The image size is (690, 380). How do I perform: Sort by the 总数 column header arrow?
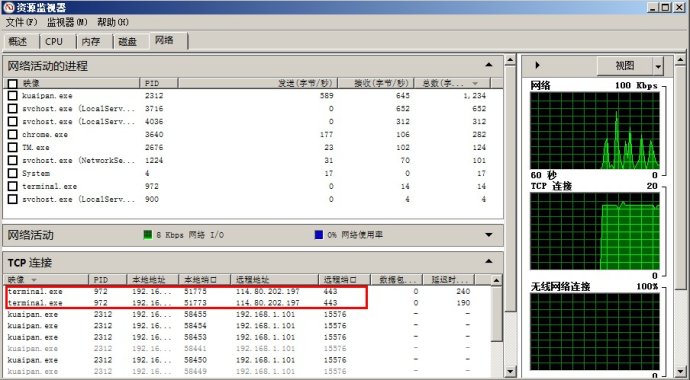pyautogui.click(x=475, y=83)
